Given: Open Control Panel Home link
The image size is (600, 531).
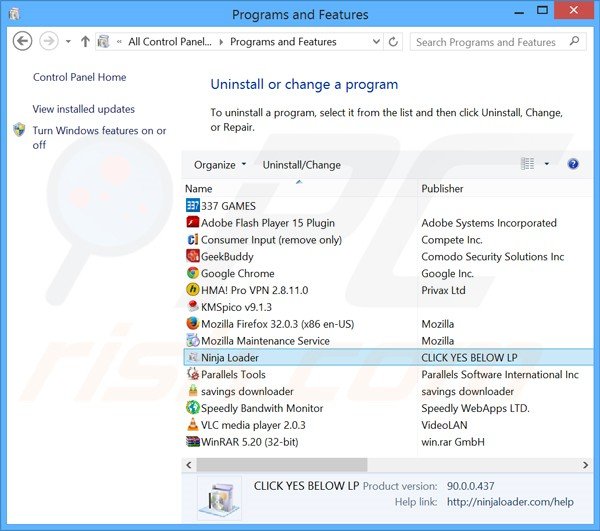Looking at the screenshot, I should click(x=79, y=77).
